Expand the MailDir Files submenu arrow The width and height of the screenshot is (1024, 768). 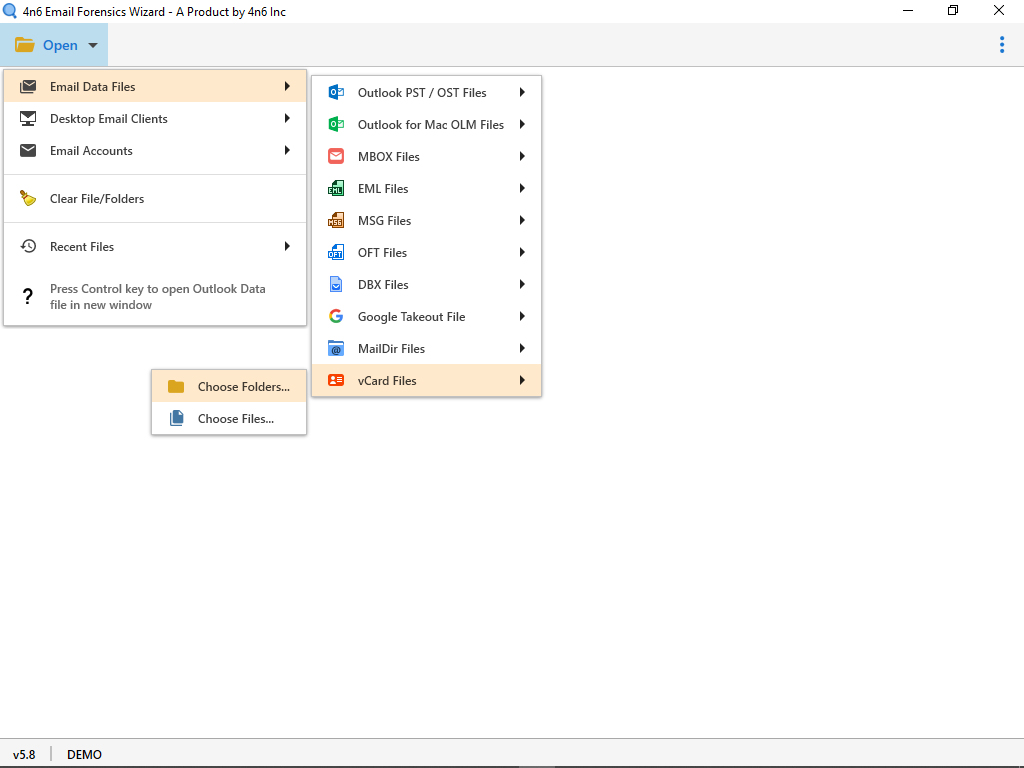(522, 348)
